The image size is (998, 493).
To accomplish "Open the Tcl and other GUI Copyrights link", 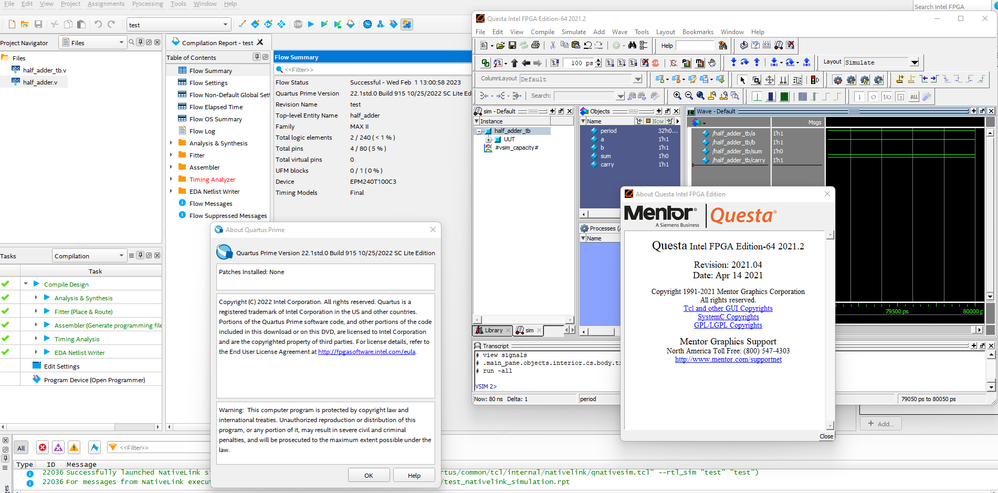I will 728,308.
